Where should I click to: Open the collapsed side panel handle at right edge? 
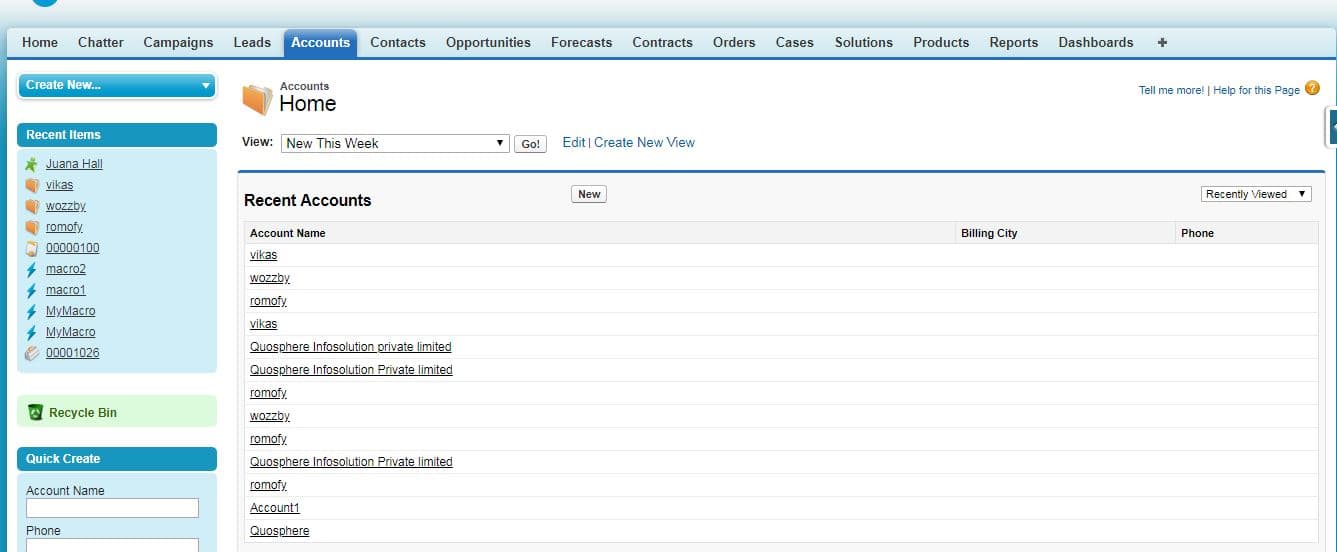(1331, 127)
